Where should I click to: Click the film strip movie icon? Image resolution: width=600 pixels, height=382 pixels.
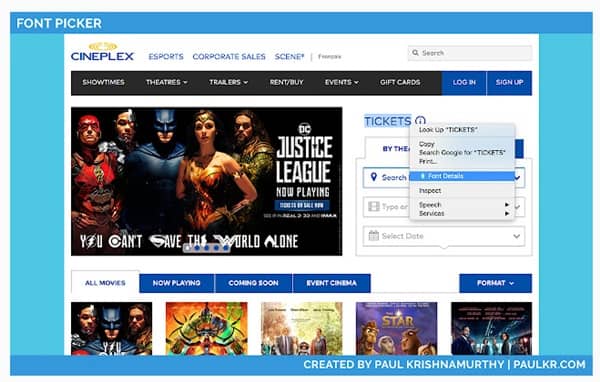click(373, 207)
